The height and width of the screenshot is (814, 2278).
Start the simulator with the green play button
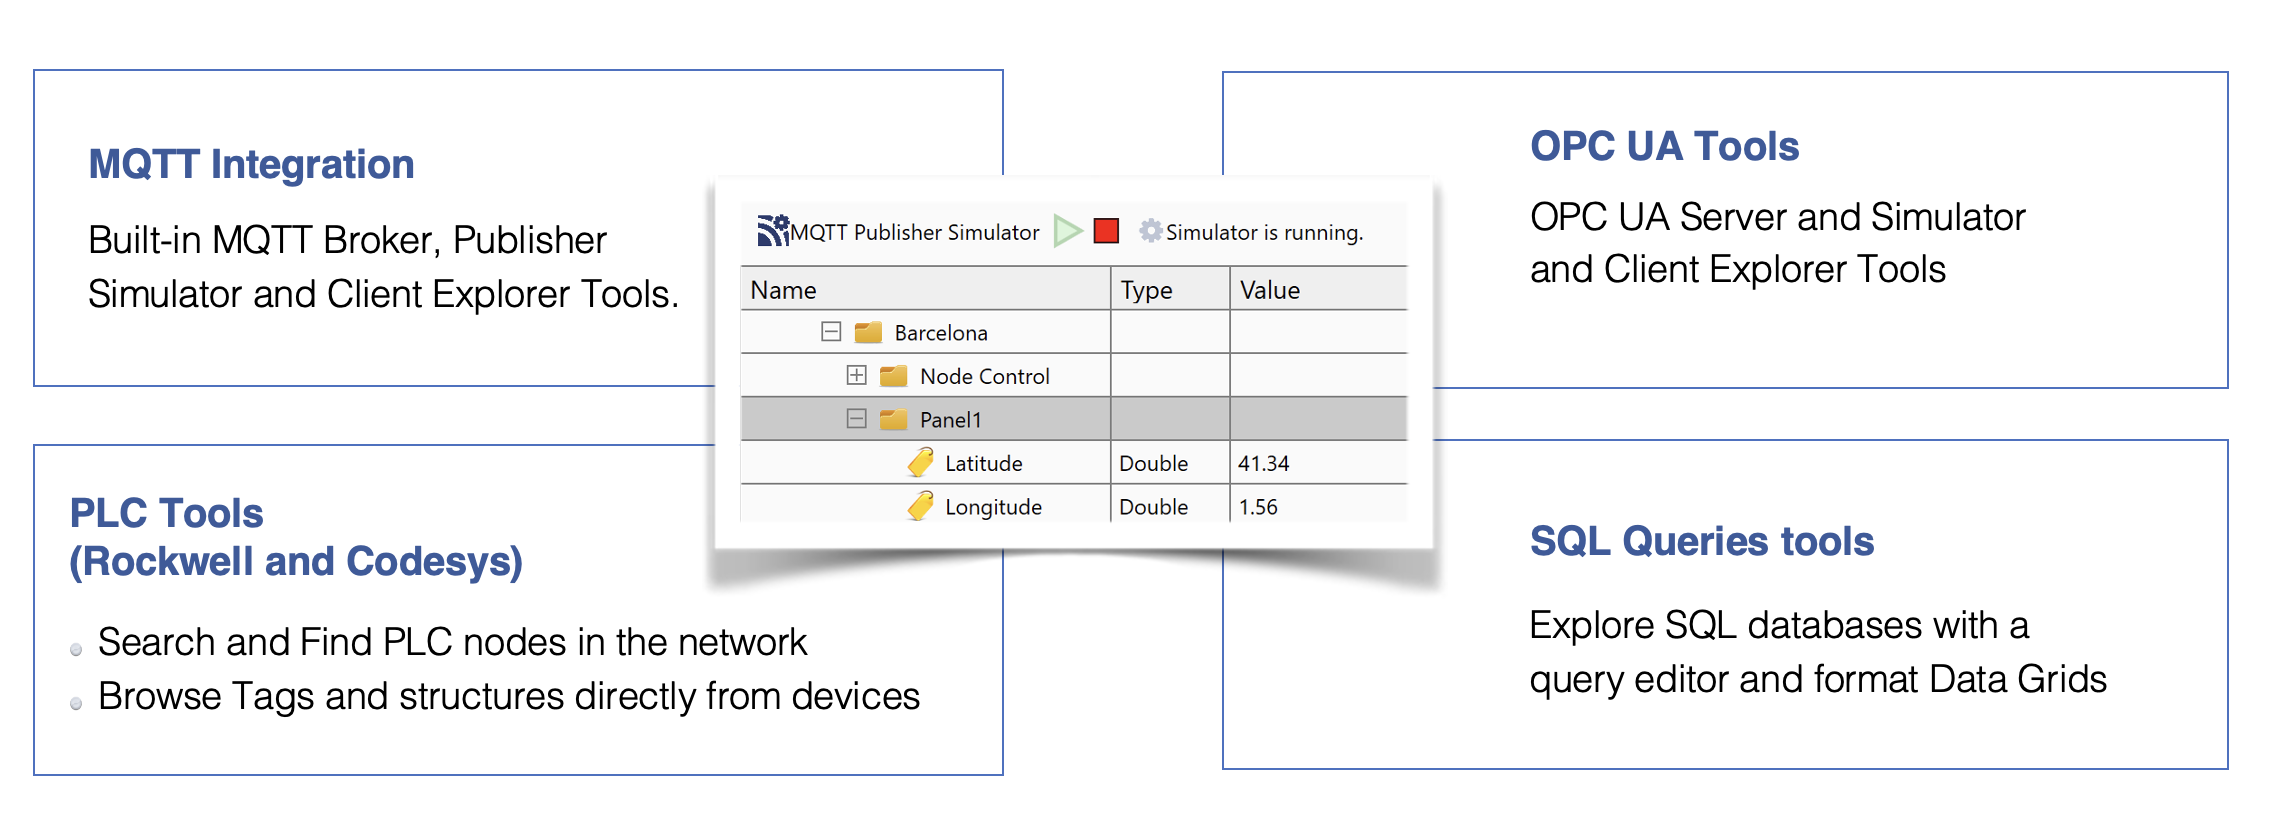[x=1068, y=231]
